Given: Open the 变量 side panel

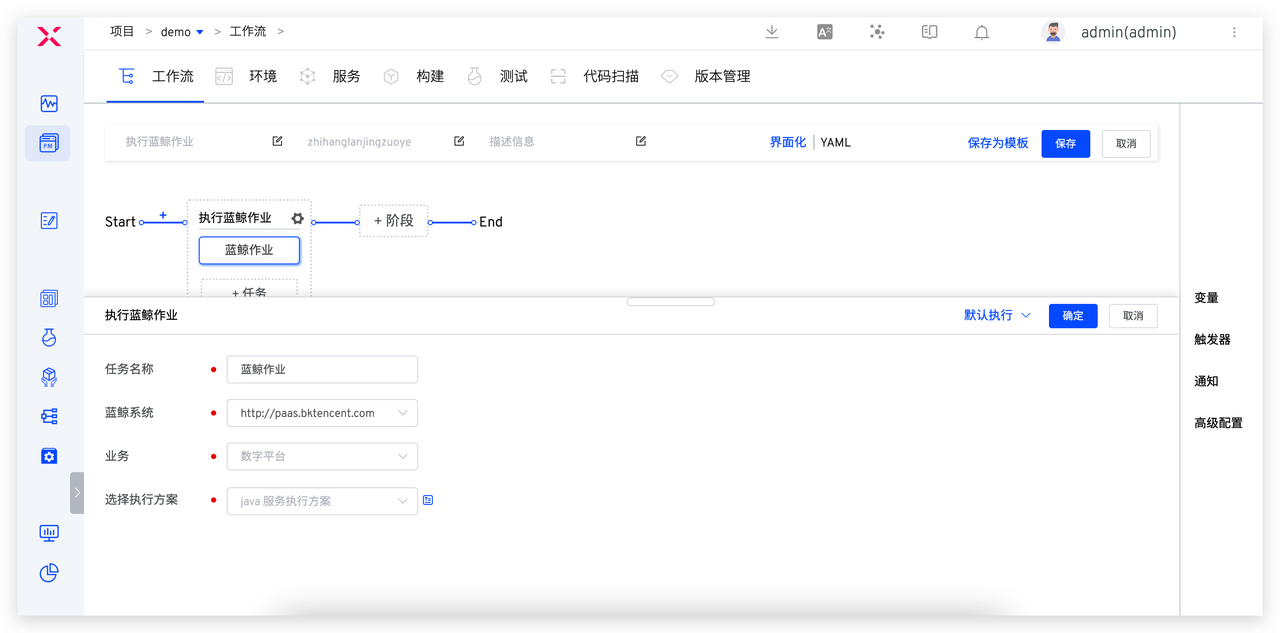Looking at the screenshot, I should (x=1206, y=298).
